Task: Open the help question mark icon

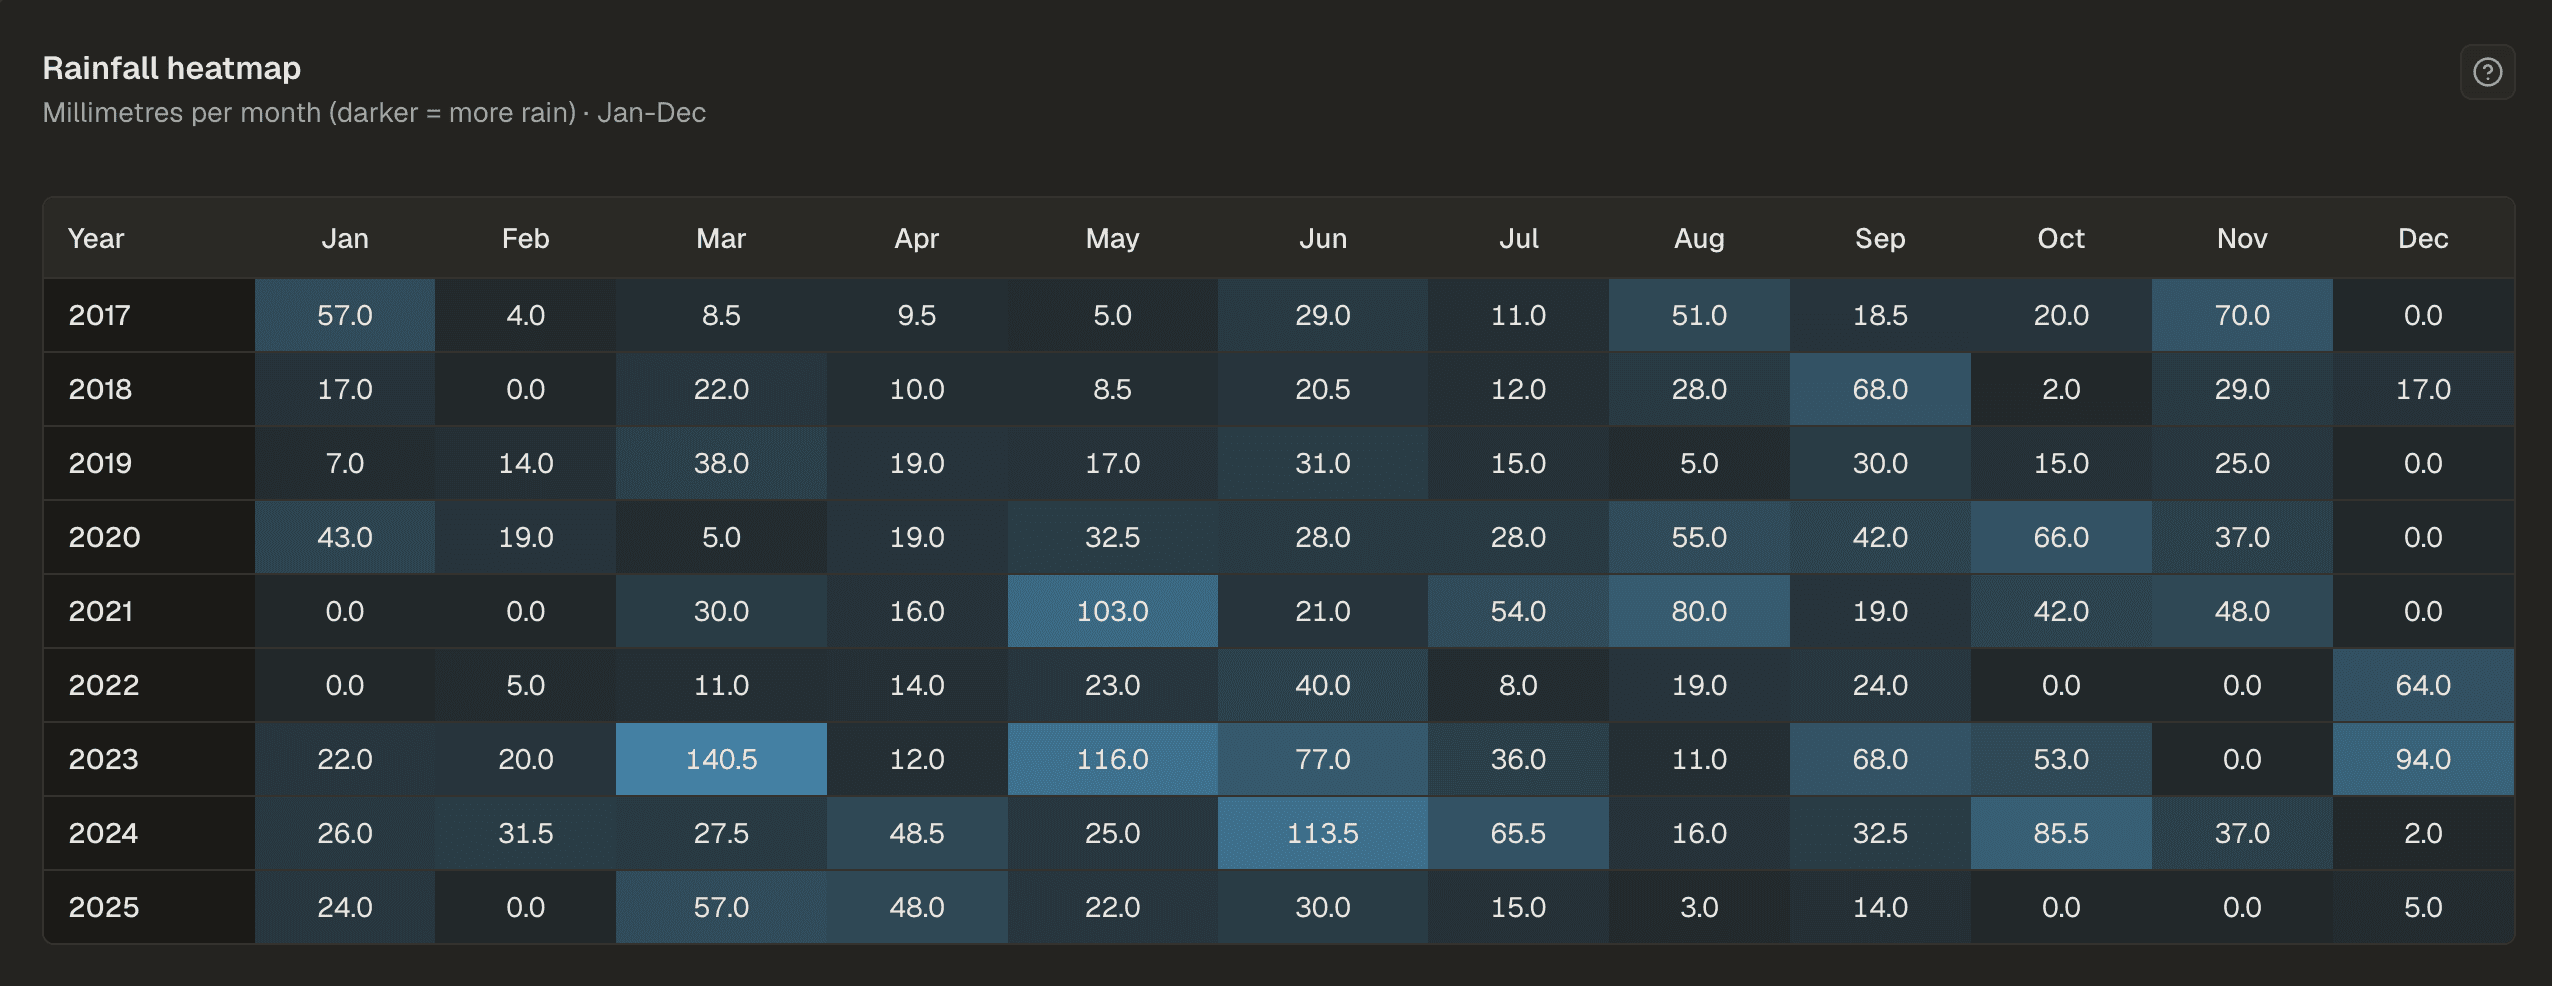Action: coord(2487,72)
